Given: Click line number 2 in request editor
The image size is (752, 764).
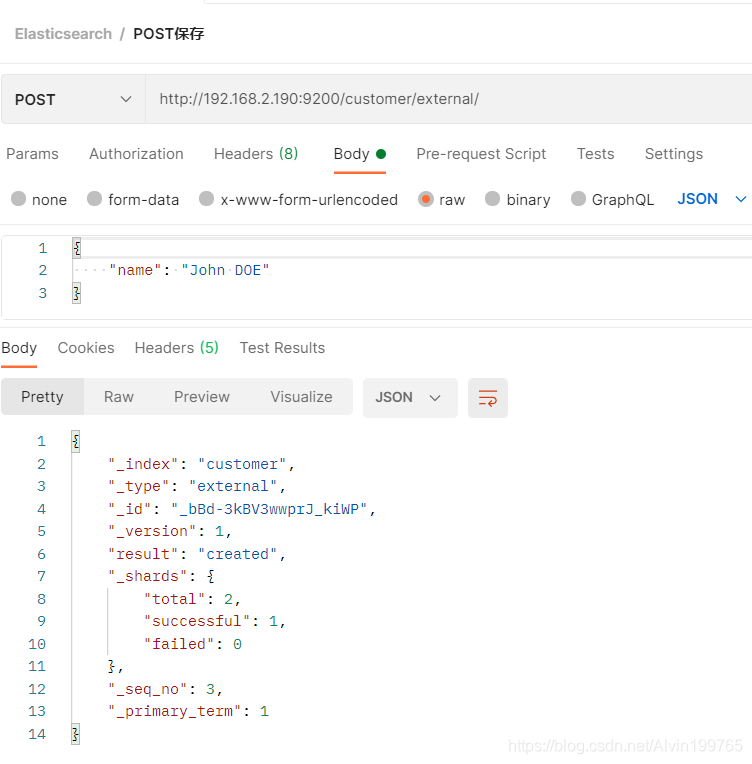Looking at the screenshot, I should (x=43, y=270).
